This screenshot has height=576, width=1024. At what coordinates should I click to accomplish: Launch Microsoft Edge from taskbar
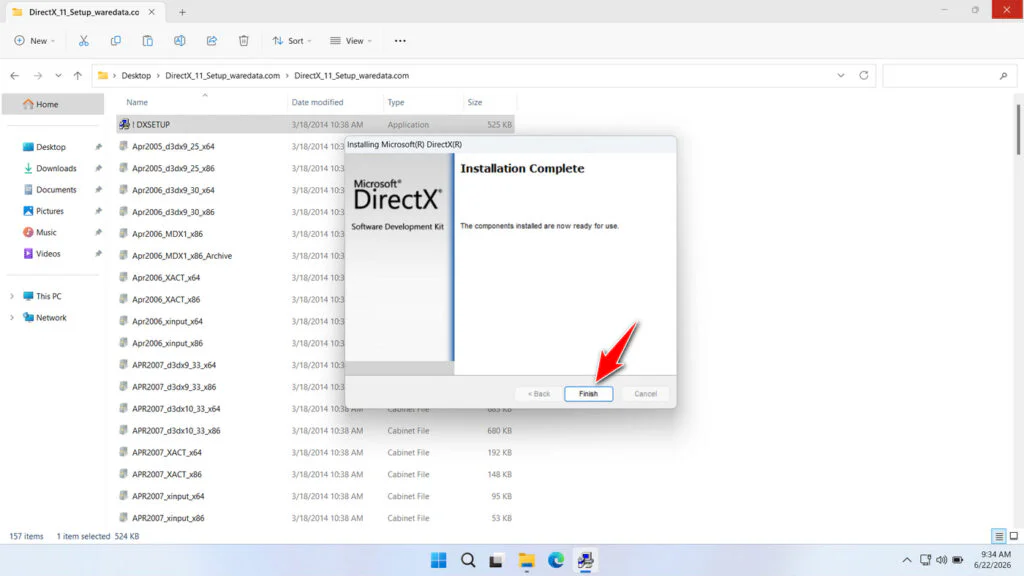[x=556, y=560]
